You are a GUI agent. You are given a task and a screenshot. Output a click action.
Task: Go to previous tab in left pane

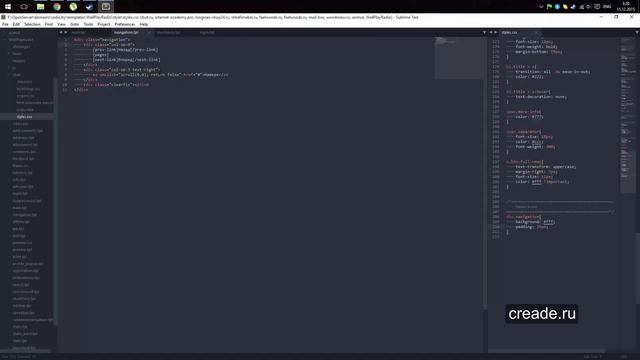pos(61,33)
